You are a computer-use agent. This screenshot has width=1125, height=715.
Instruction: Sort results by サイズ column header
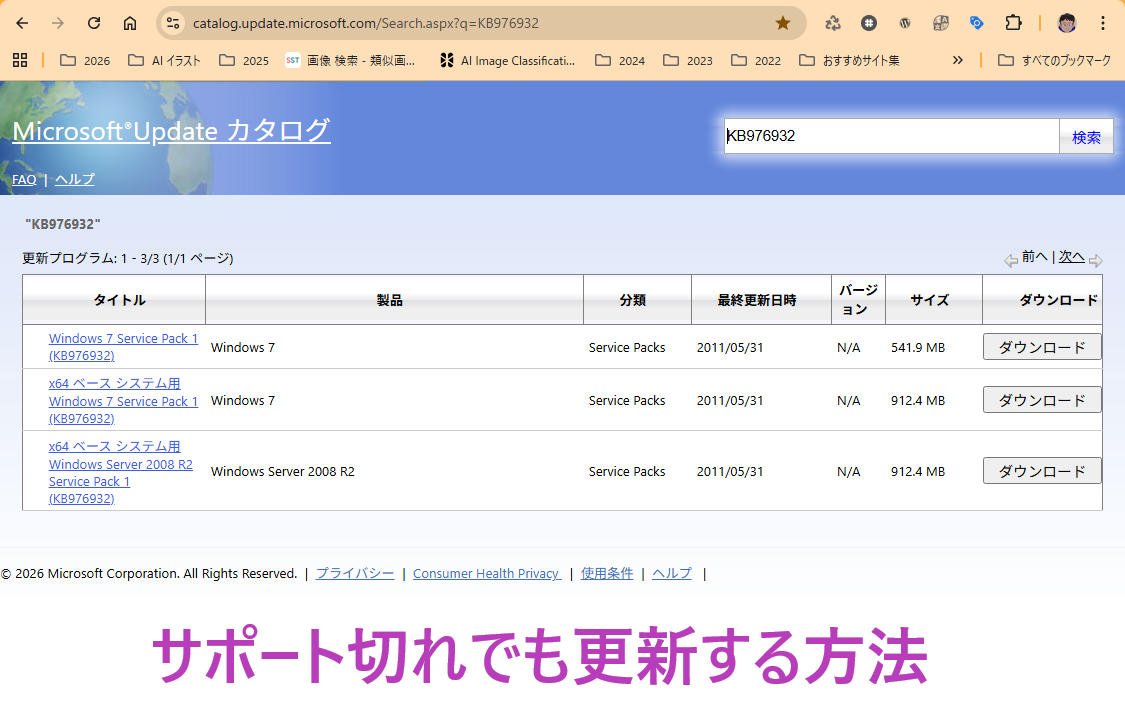[x=930, y=300]
